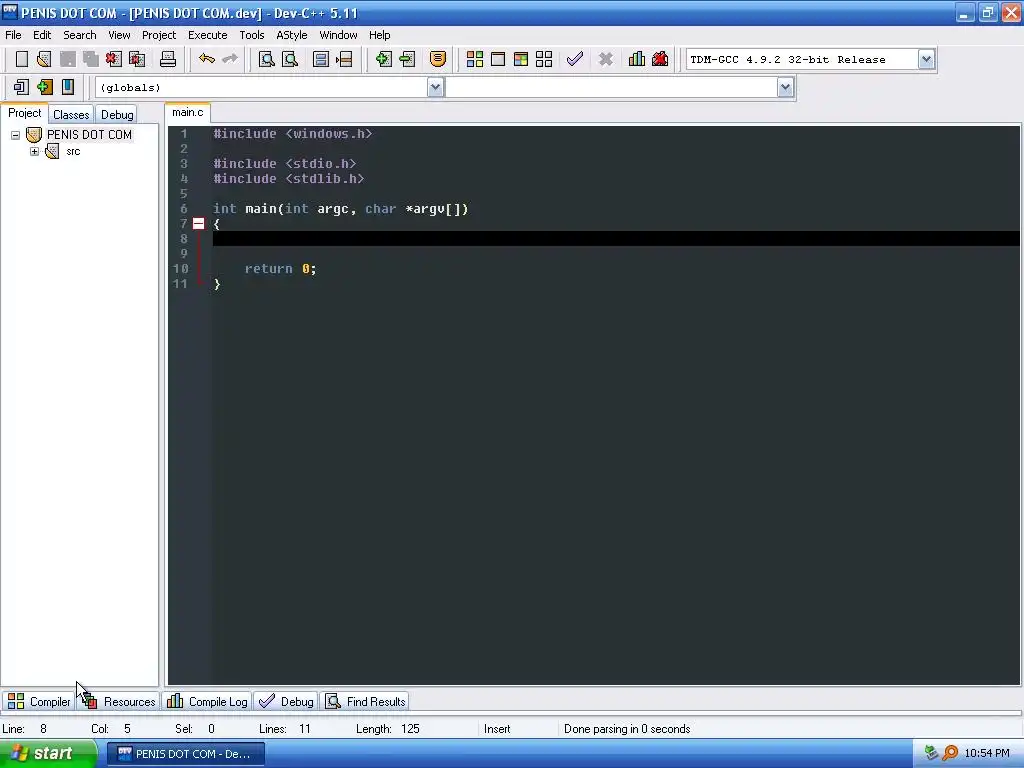1024x768 pixels.
Task: Open the Window menu
Action: coord(338,35)
